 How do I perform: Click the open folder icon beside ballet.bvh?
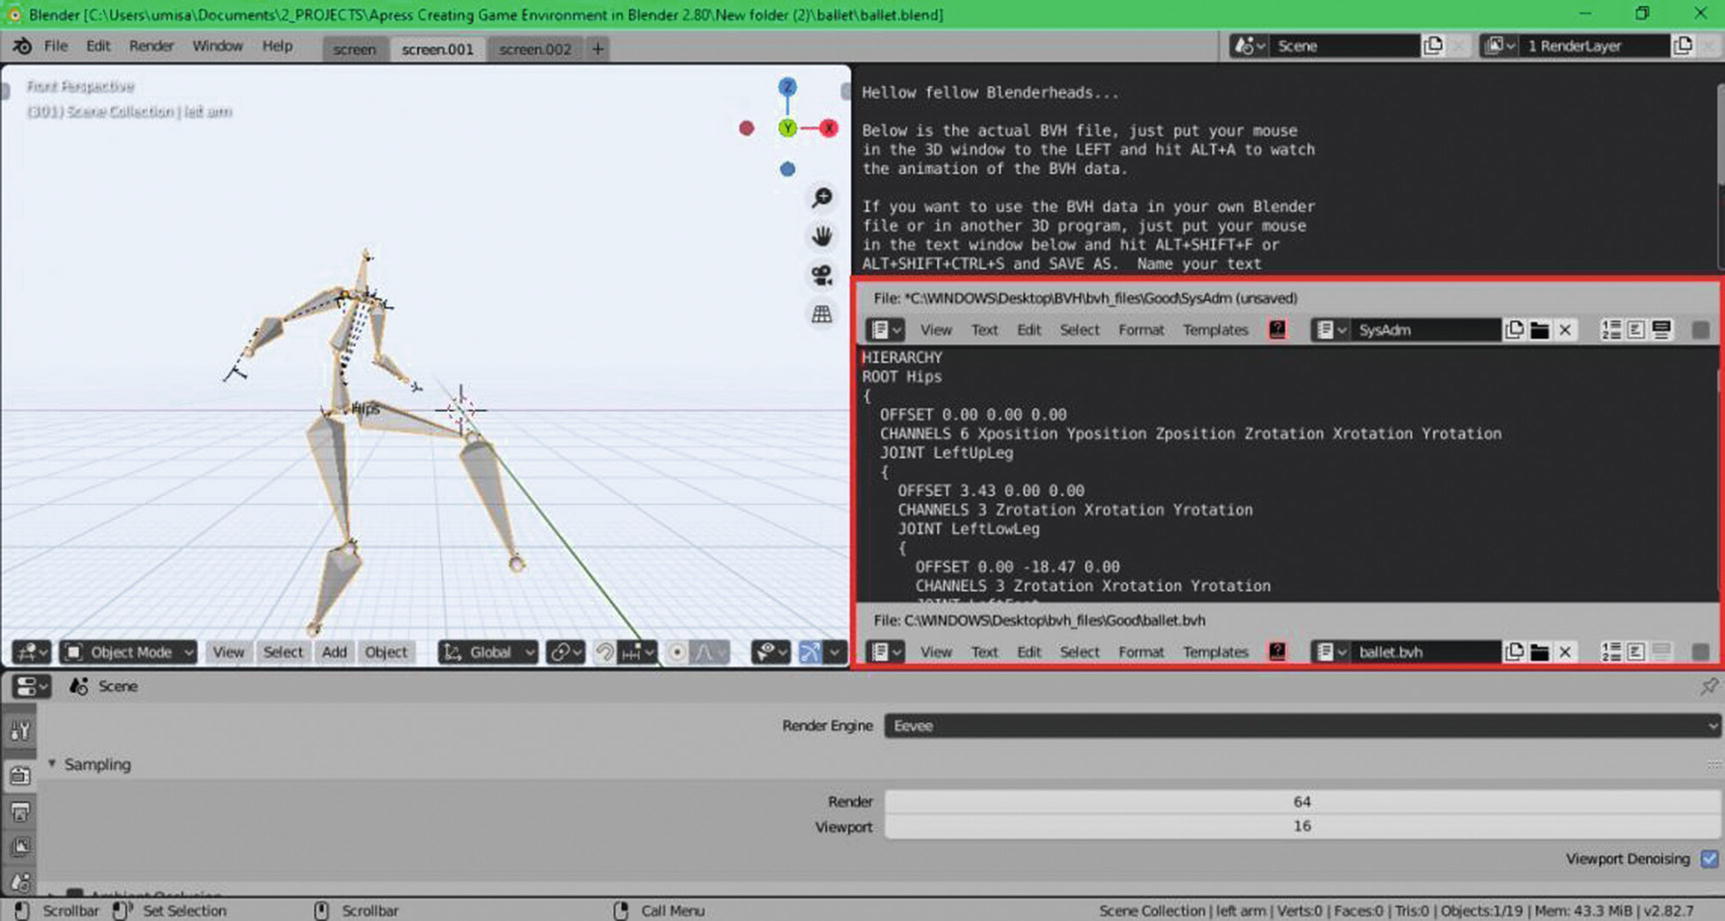[1540, 652]
